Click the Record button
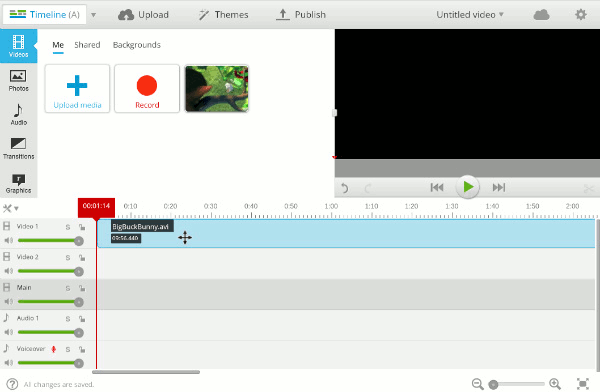 coord(147,88)
